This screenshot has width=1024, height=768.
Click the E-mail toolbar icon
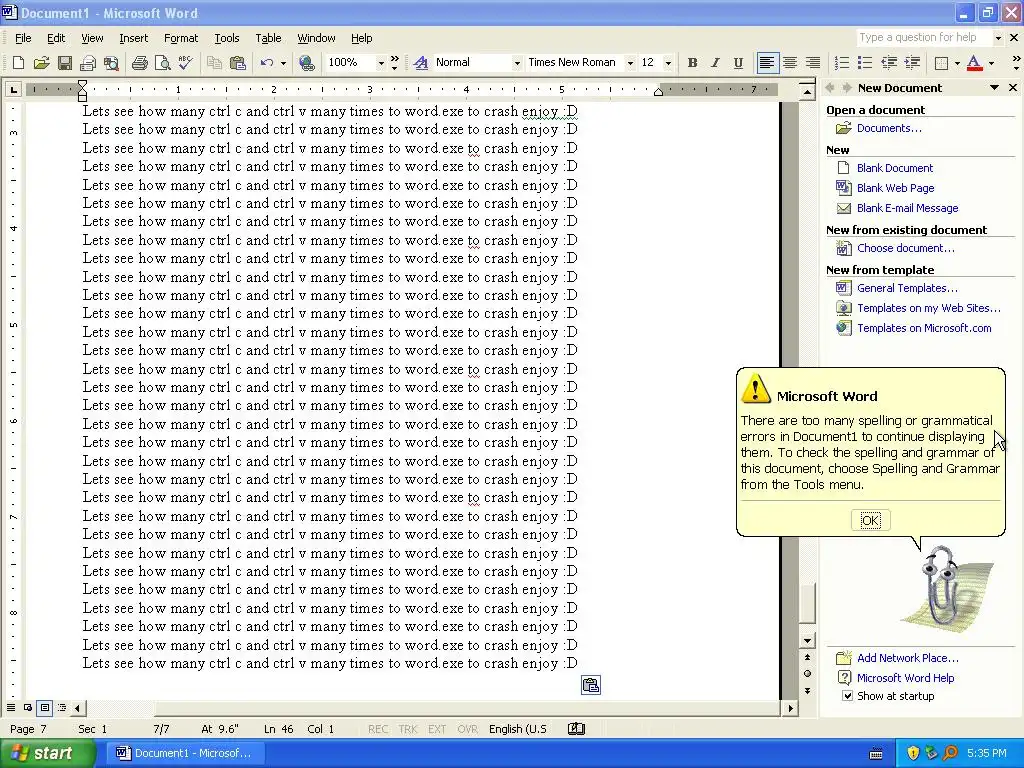pyautogui.click(x=88, y=63)
